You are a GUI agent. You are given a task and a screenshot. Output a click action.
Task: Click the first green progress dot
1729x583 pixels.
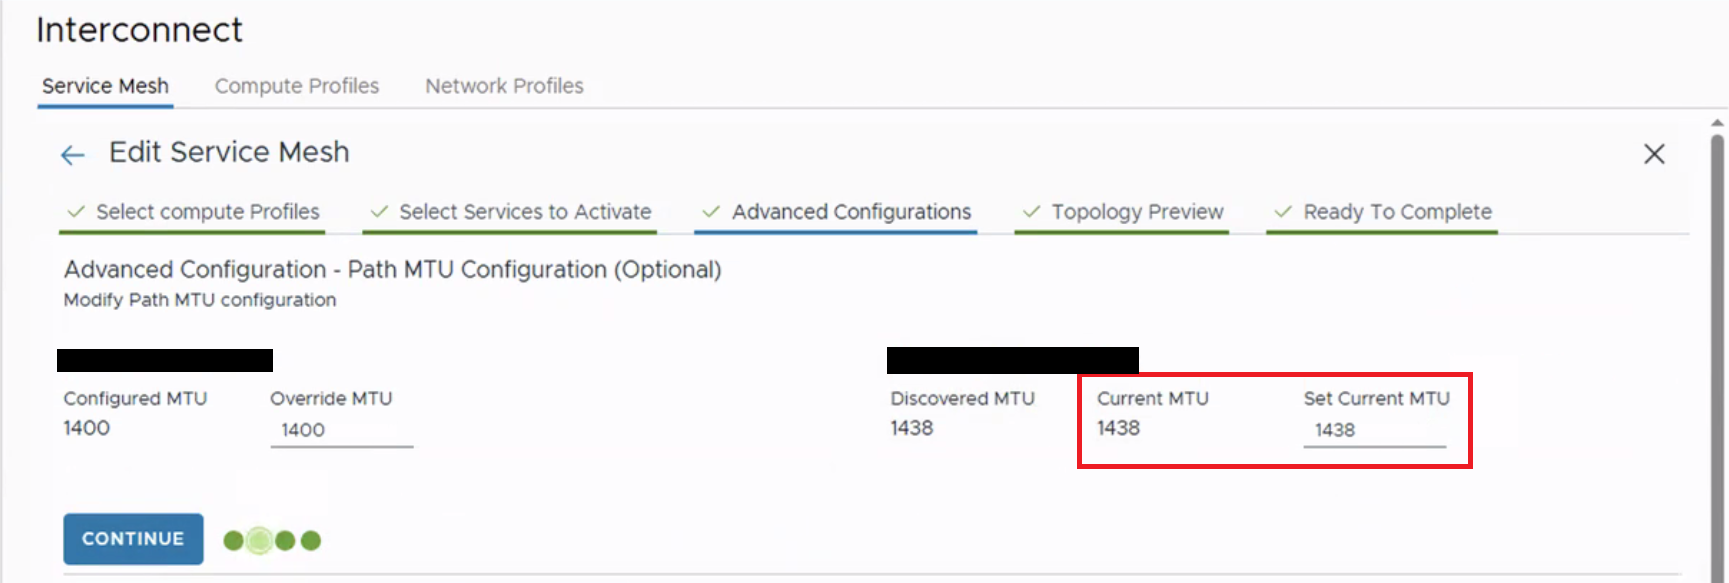click(233, 541)
